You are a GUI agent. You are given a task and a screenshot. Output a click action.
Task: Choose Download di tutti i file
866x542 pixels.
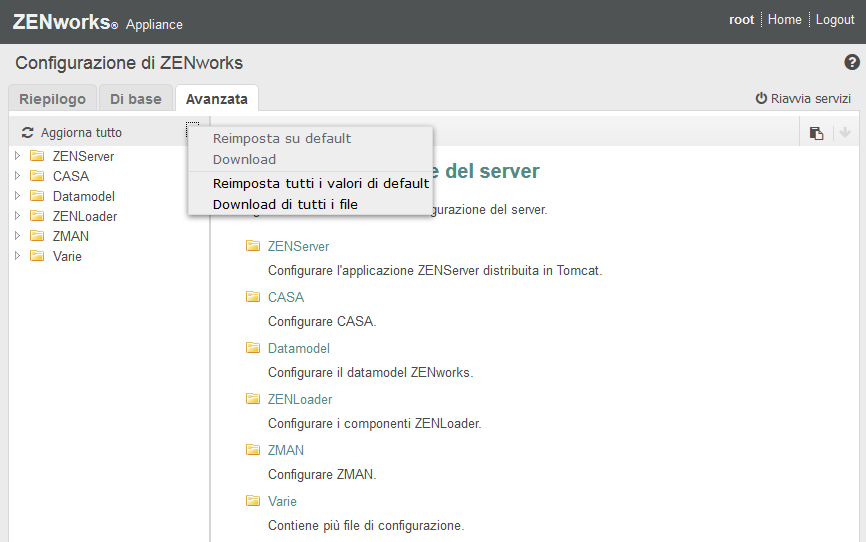click(285, 204)
